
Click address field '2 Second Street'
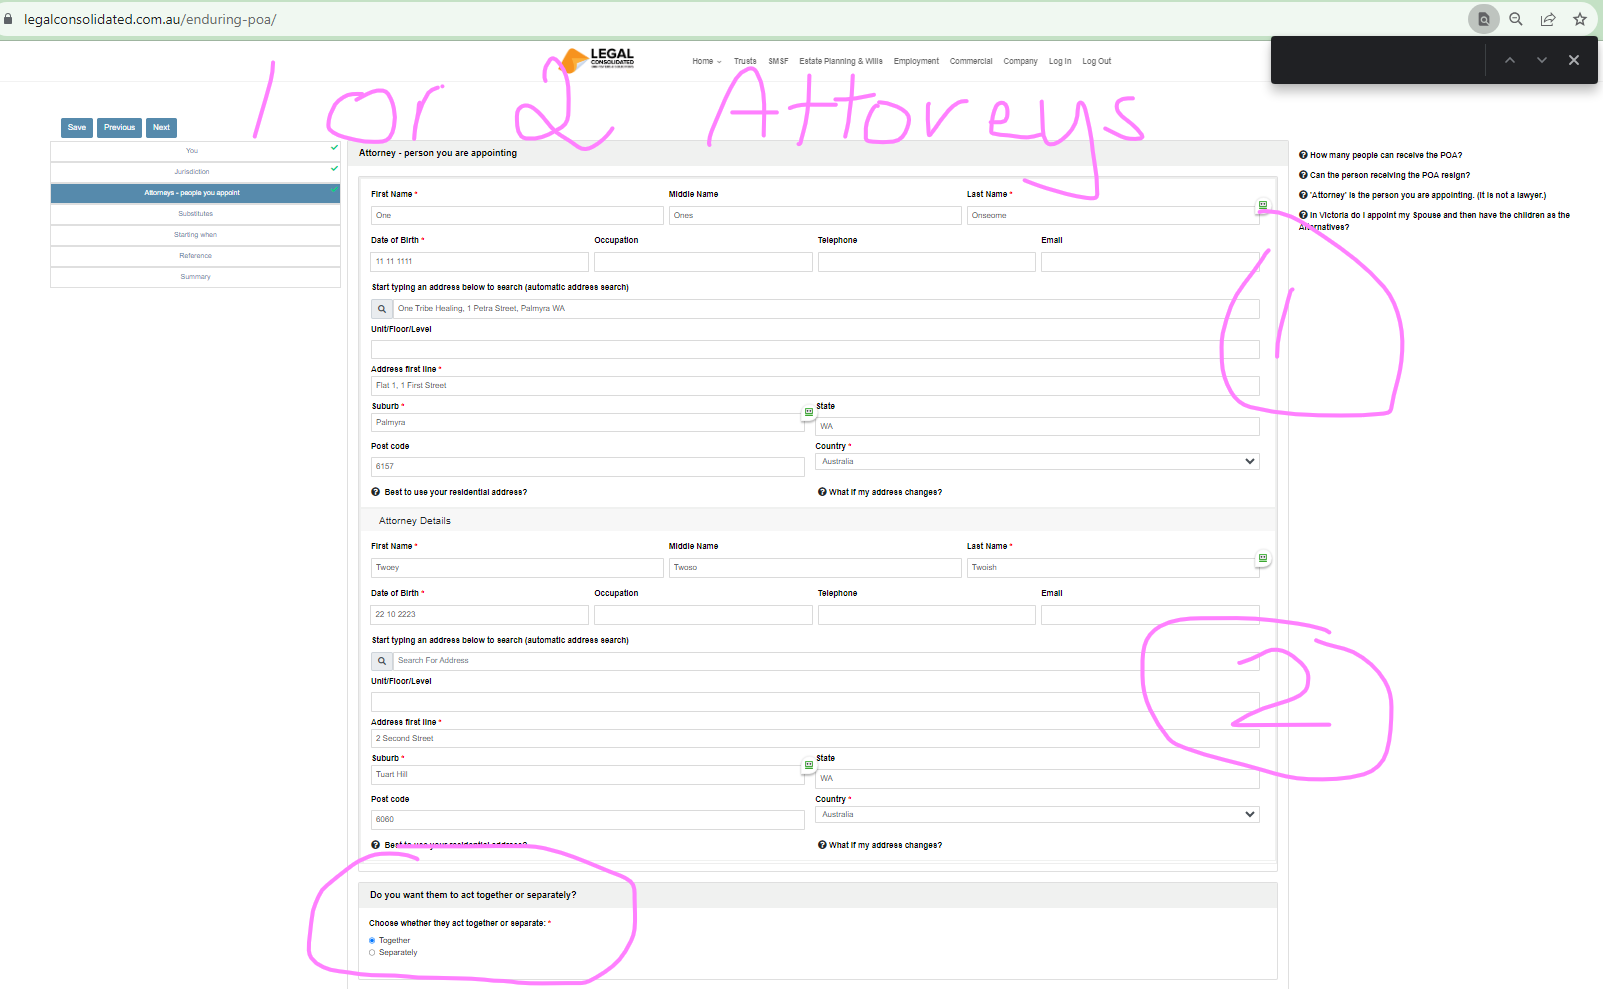(815, 739)
